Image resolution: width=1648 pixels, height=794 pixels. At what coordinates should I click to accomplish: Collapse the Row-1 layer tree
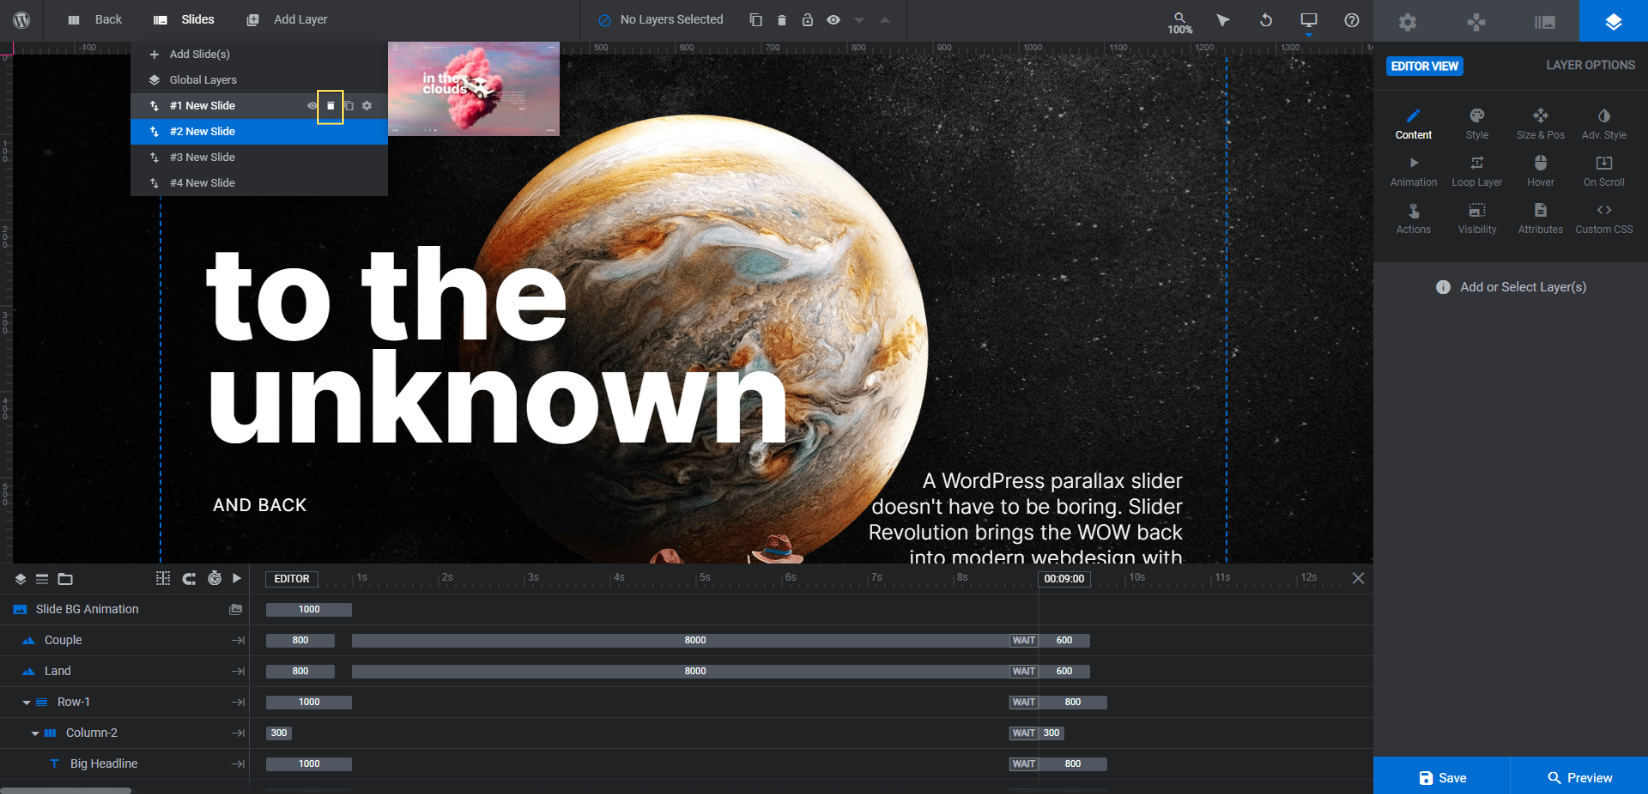(27, 703)
